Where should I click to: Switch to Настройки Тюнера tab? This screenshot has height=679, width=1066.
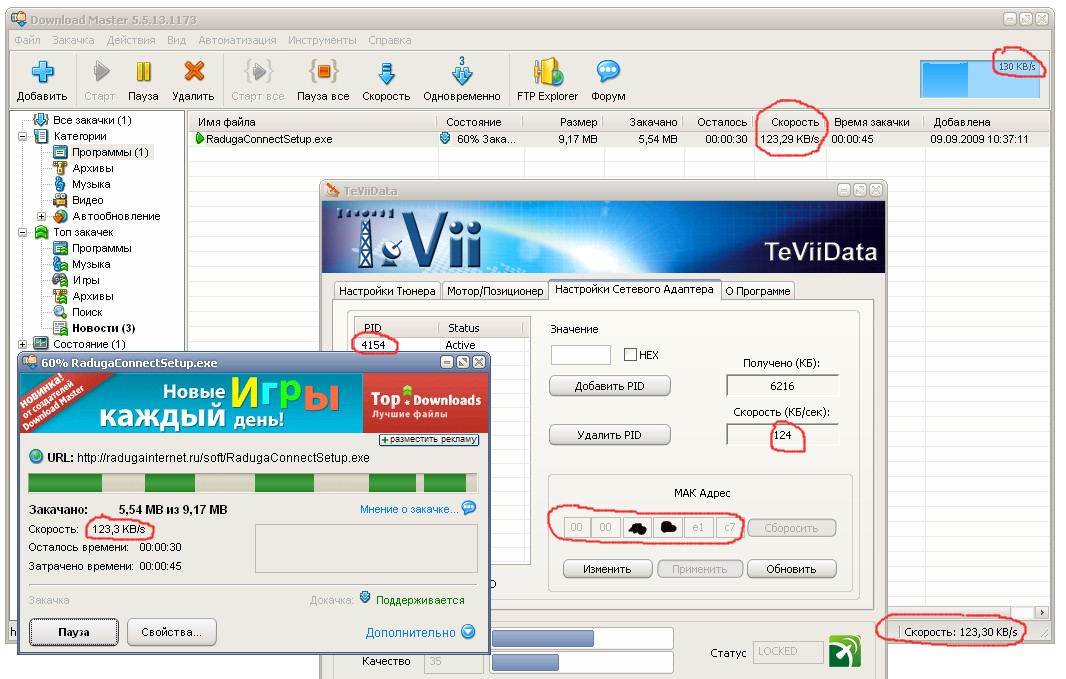(x=387, y=291)
